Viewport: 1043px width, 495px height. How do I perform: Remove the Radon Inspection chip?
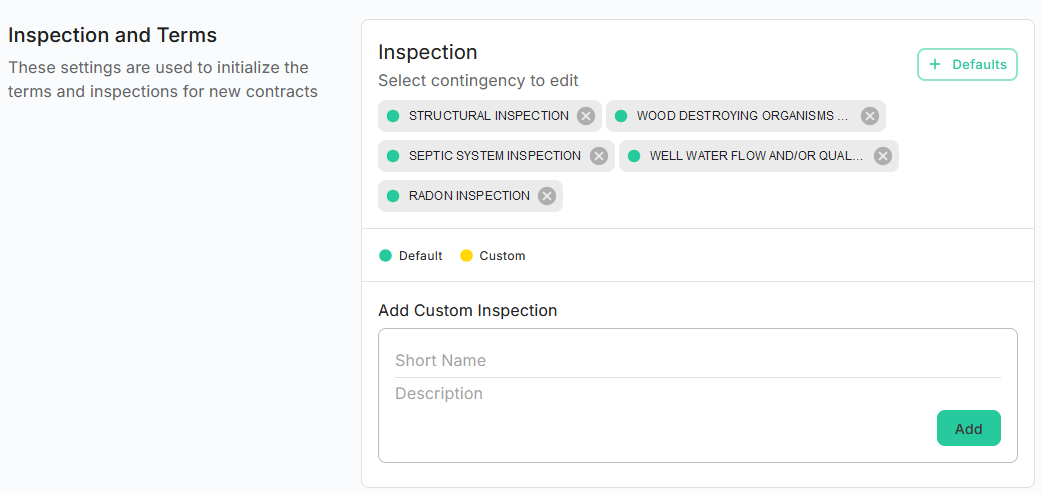[547, 196]
